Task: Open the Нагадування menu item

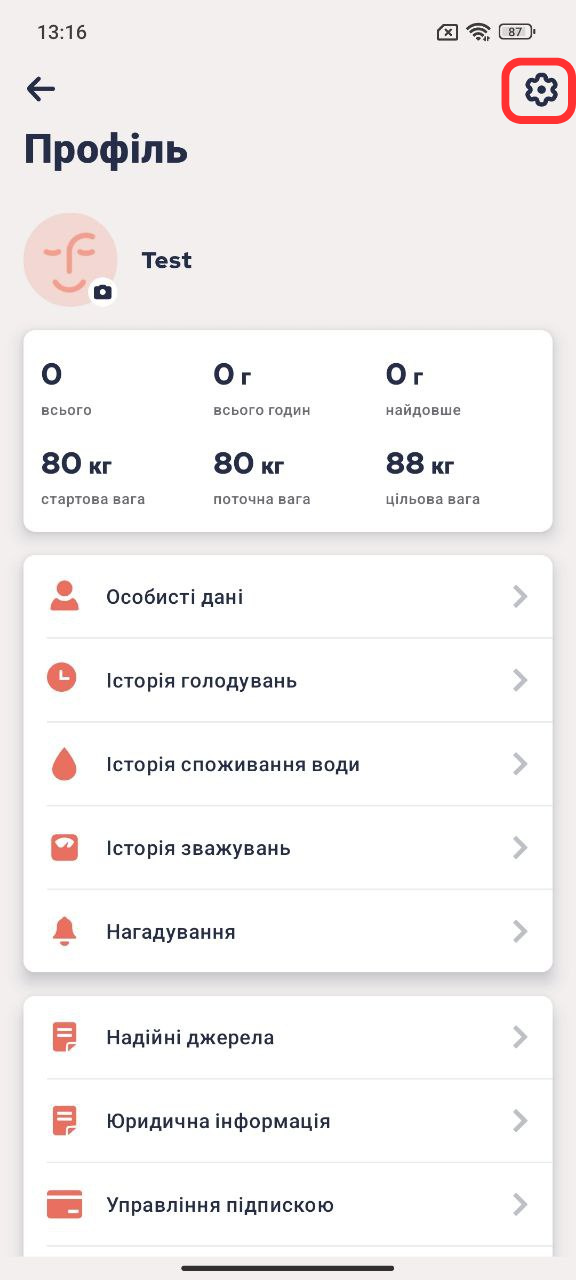Action: [x=288, y=932]
